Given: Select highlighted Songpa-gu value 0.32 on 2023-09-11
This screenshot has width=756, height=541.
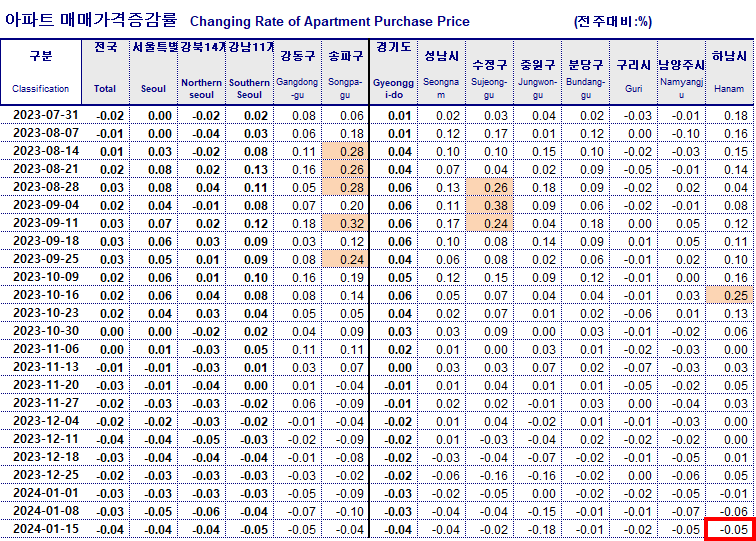Looking at the screenshot, I should (x=345, y=224).
